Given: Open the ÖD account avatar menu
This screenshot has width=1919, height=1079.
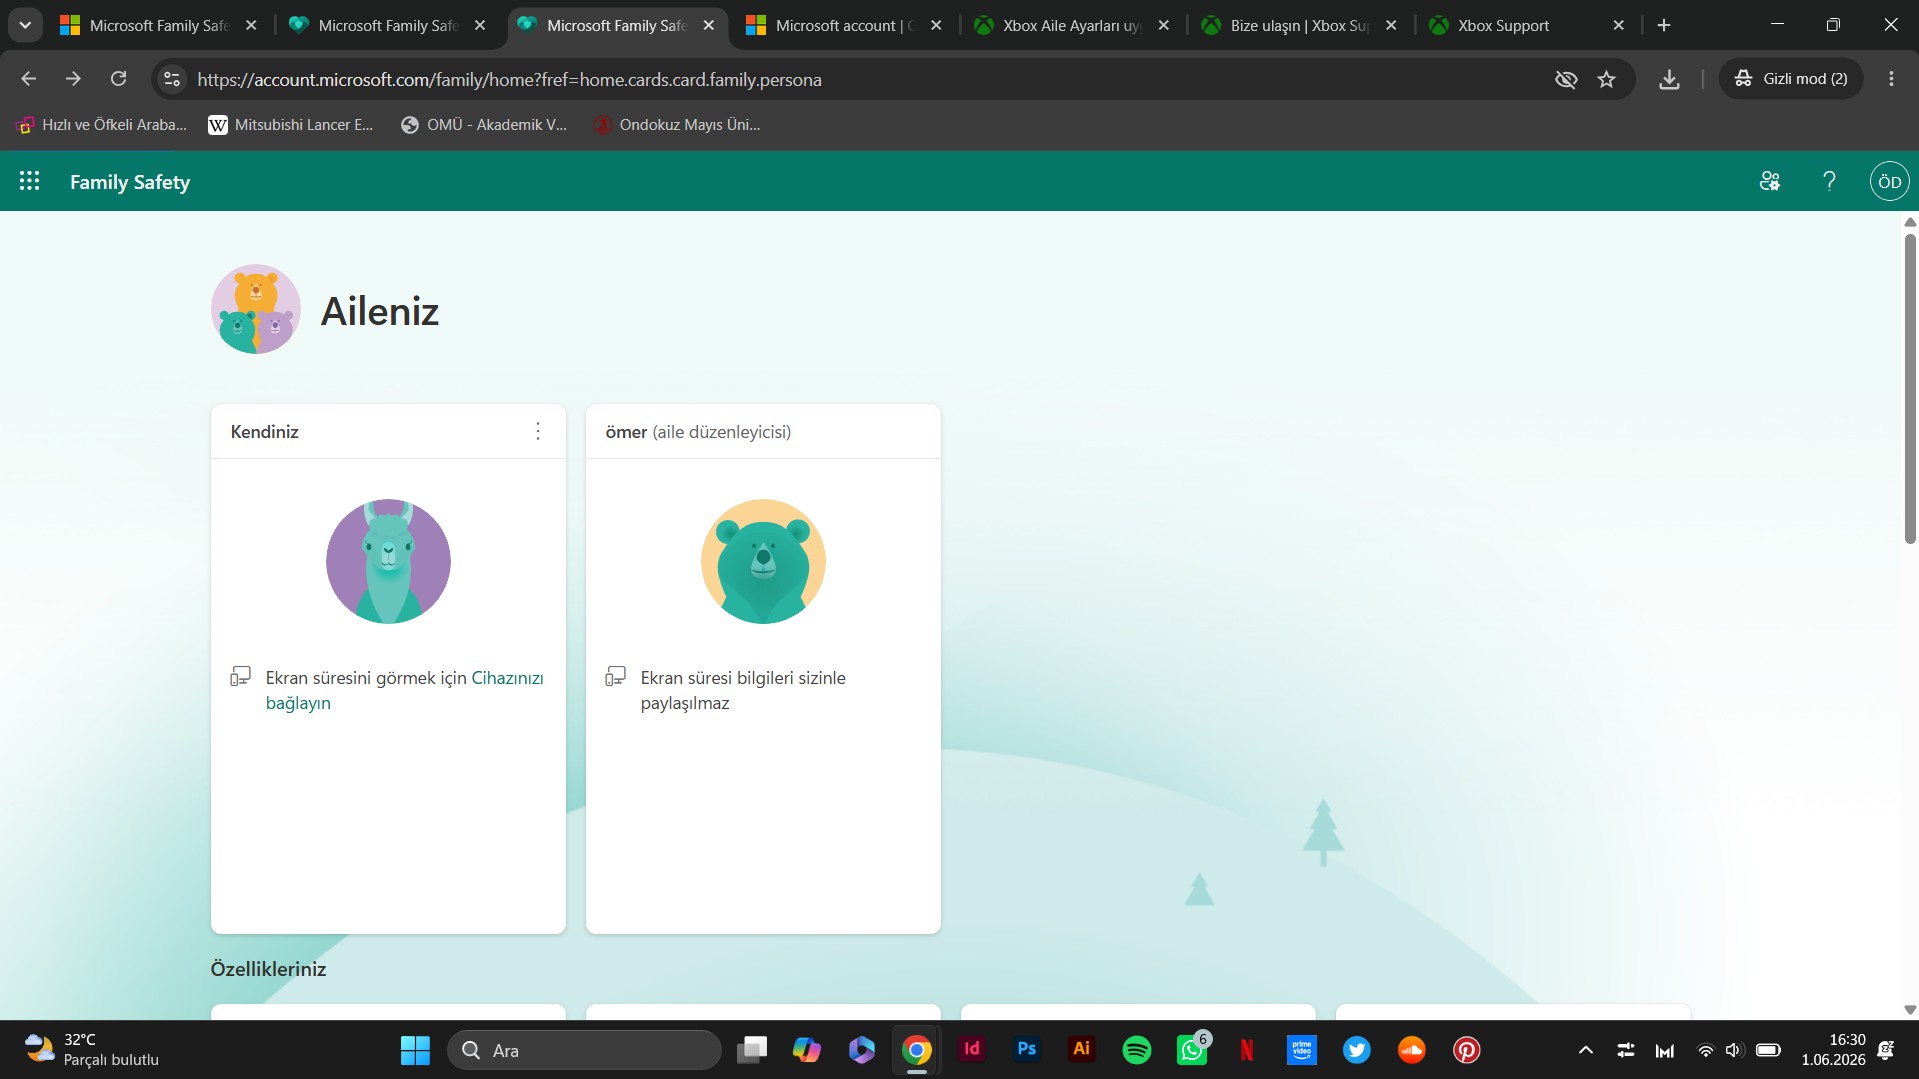Looking at the screenshot, I should [1889, 181].
